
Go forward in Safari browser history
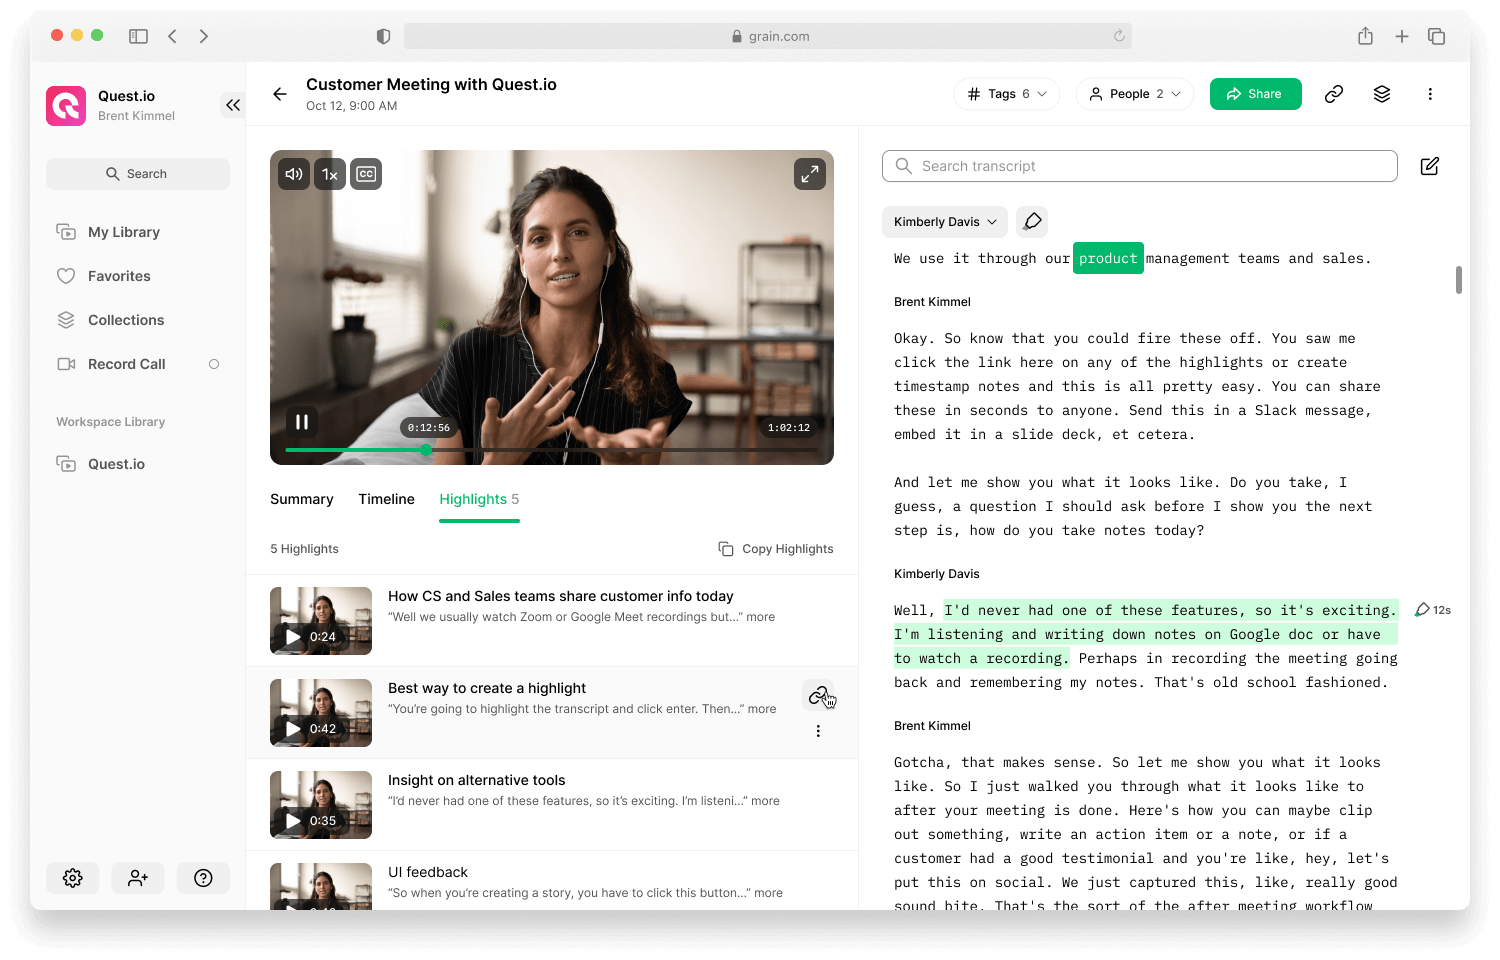(204, 36)
